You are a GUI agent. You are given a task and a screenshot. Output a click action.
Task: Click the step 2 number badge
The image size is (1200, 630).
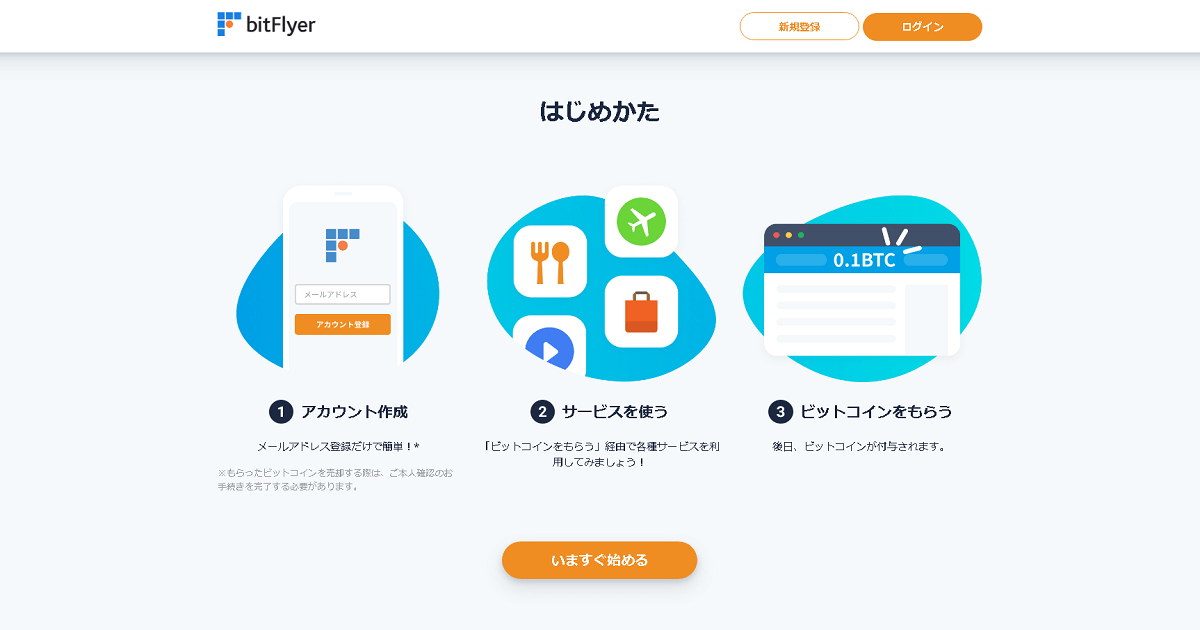[543, 412]
